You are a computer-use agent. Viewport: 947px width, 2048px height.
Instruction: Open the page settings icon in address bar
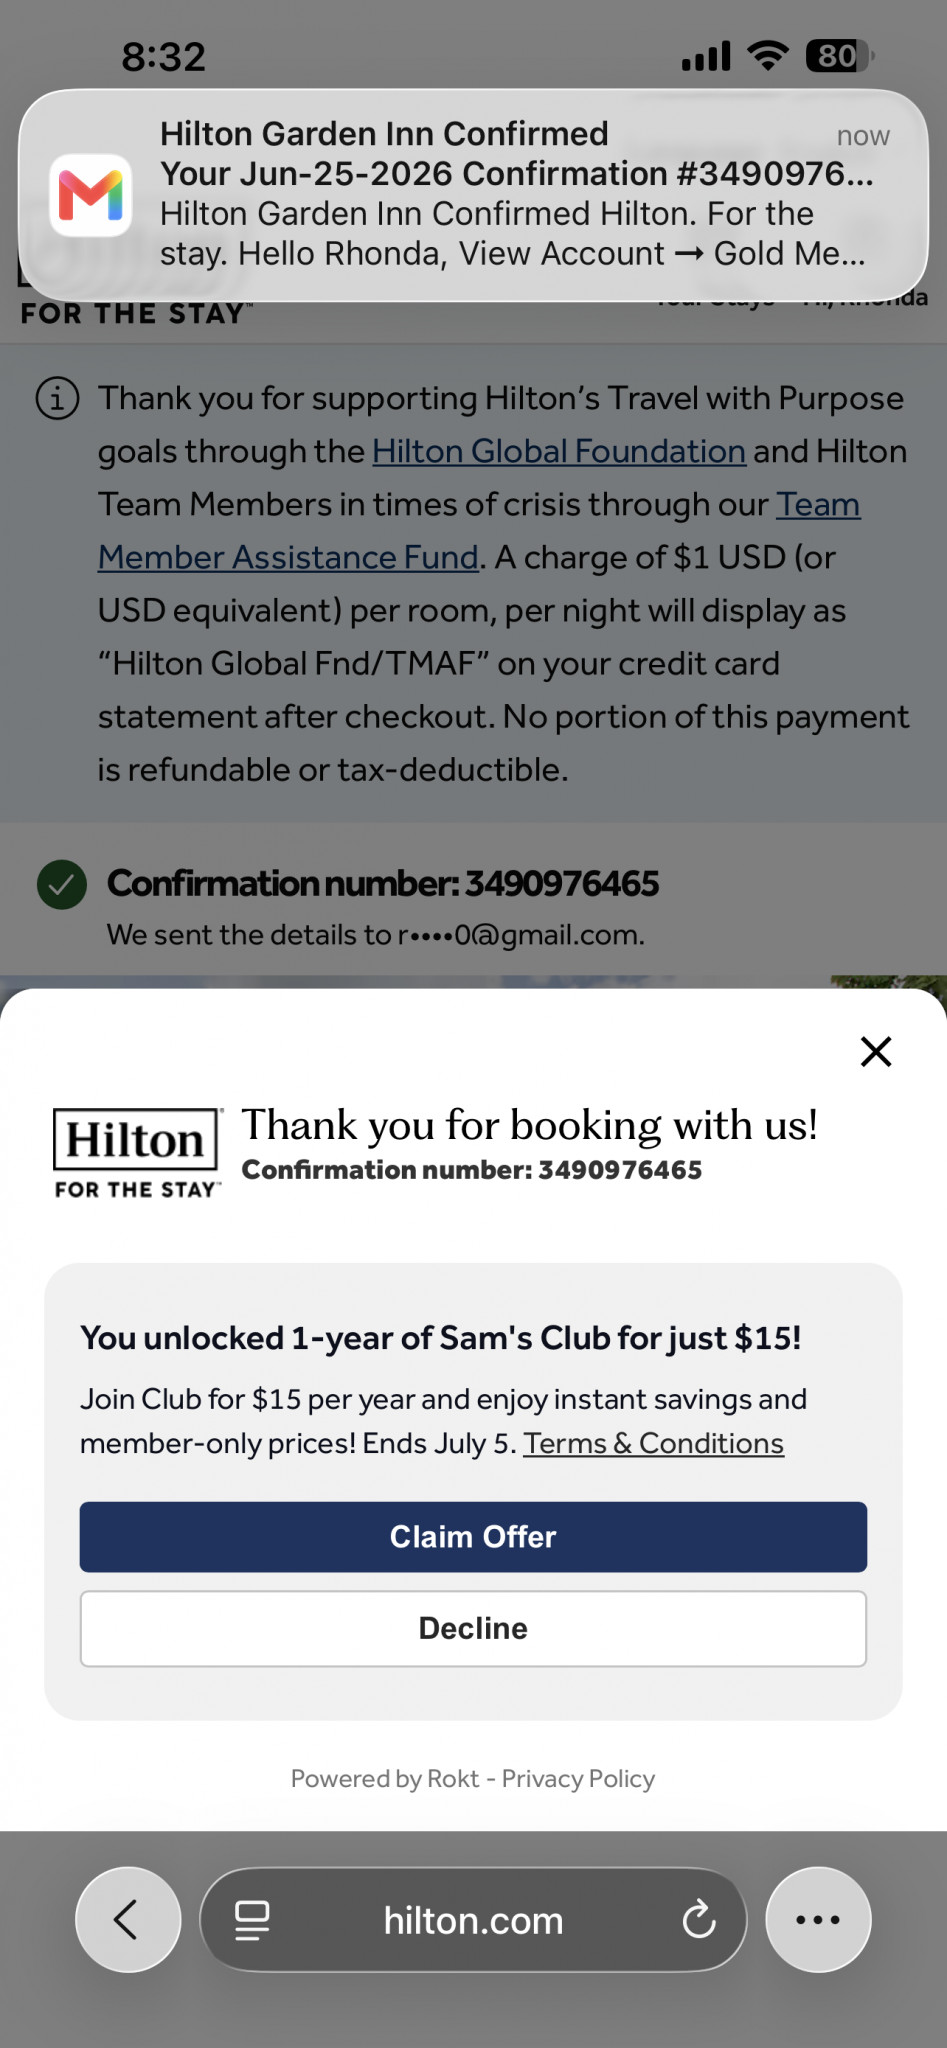(x=252, y=1920)
